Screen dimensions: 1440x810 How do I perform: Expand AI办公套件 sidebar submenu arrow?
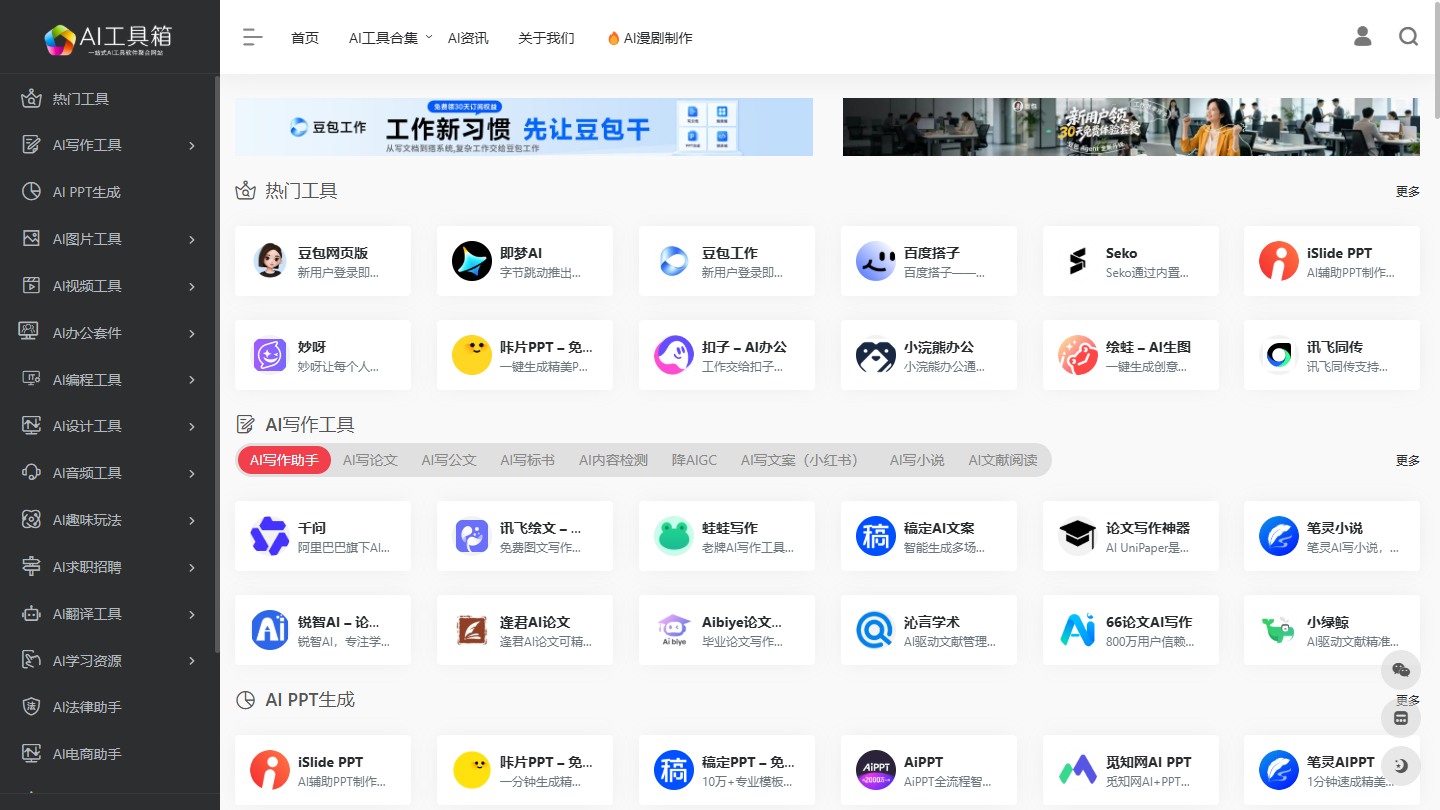pyautogui.click(x=192, y=333)
